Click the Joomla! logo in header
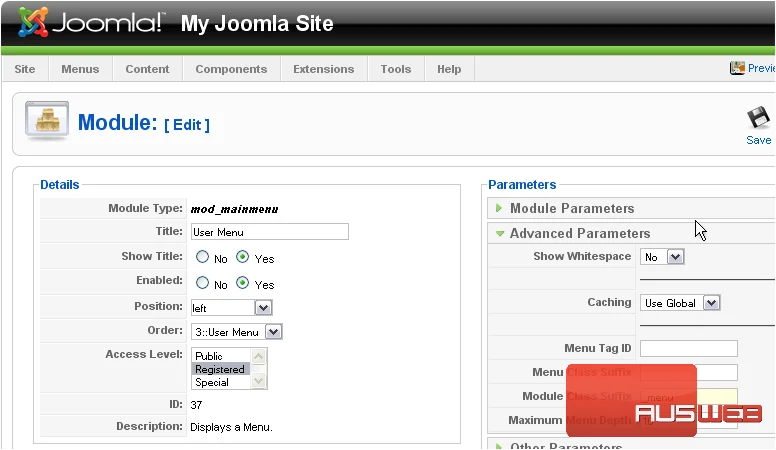The height and width of the screenshot is (450, 776). [x=91, y=23]
